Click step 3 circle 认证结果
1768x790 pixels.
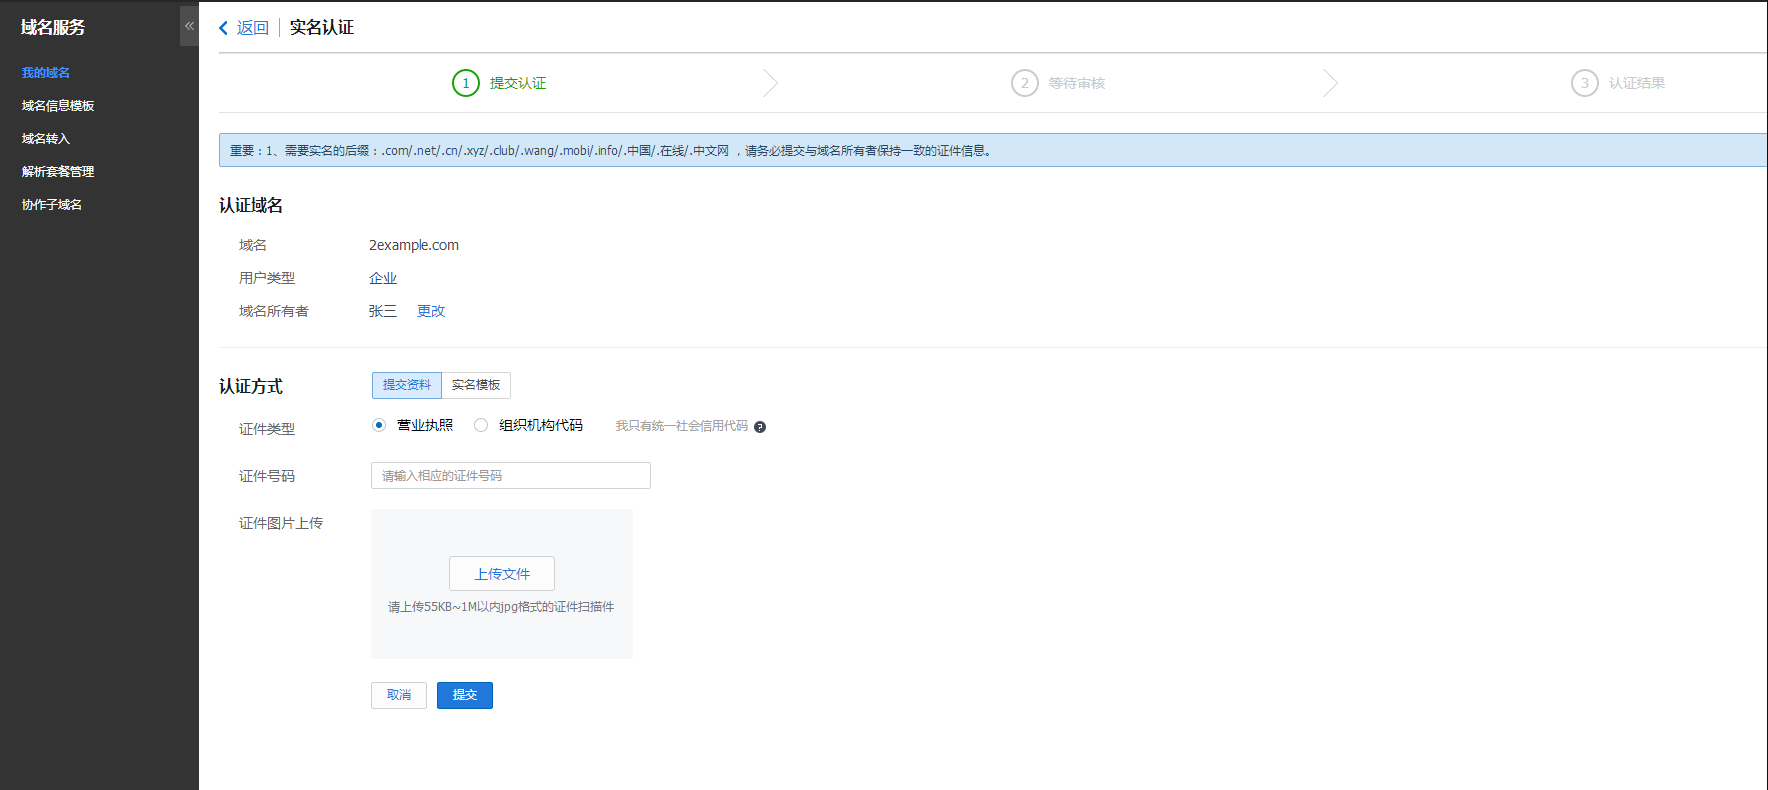point(1585,83)
